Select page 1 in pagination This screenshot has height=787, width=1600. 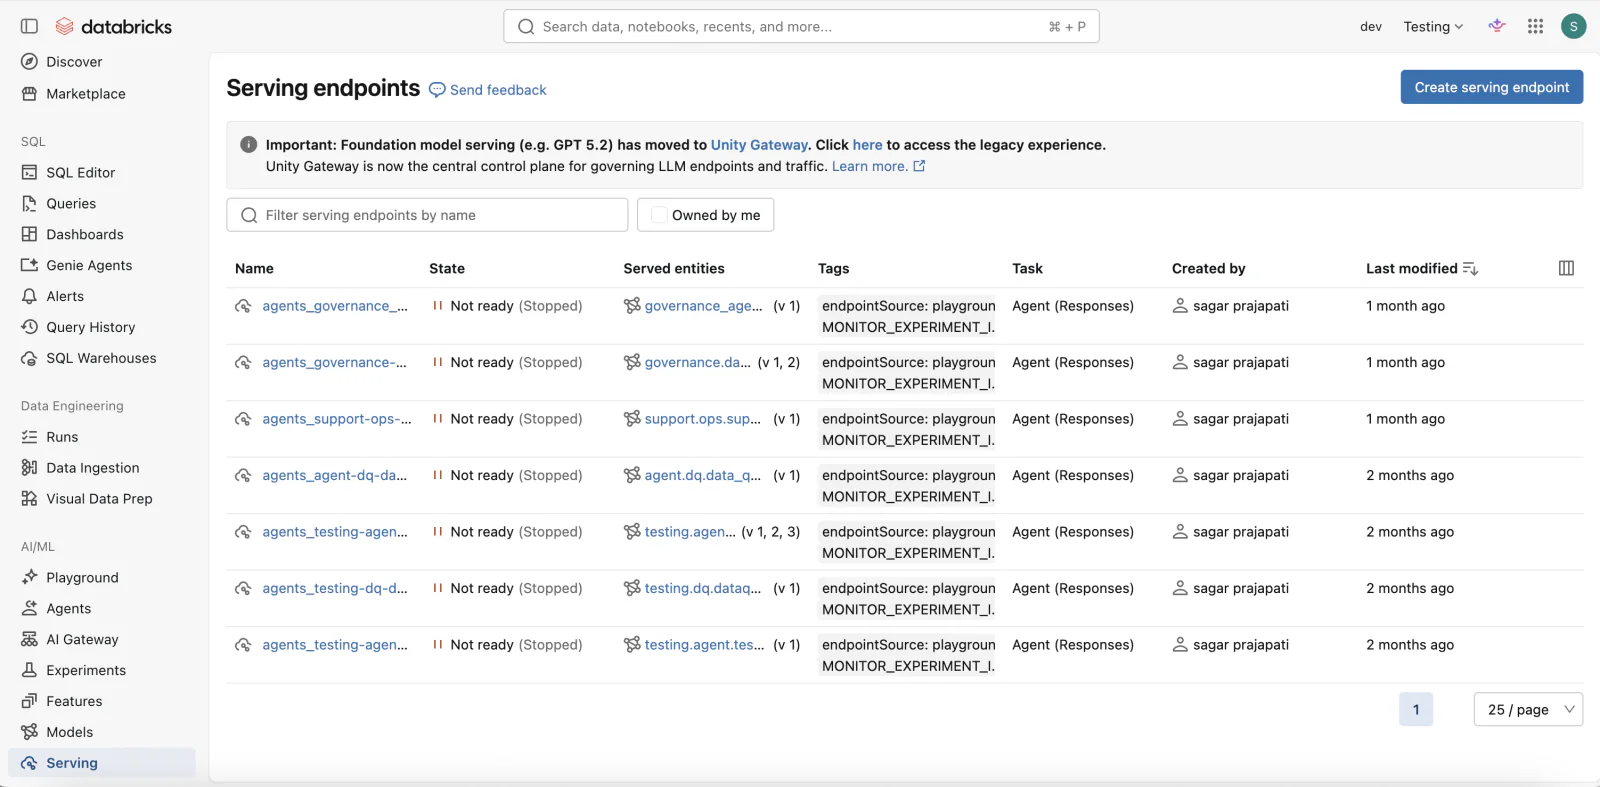pos(1415,709)
